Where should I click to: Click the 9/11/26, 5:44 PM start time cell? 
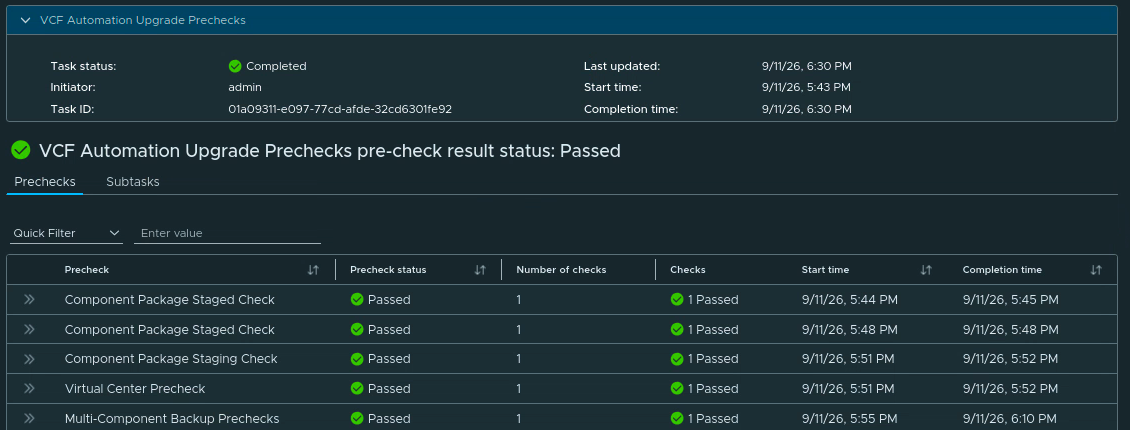click(850, 300)
